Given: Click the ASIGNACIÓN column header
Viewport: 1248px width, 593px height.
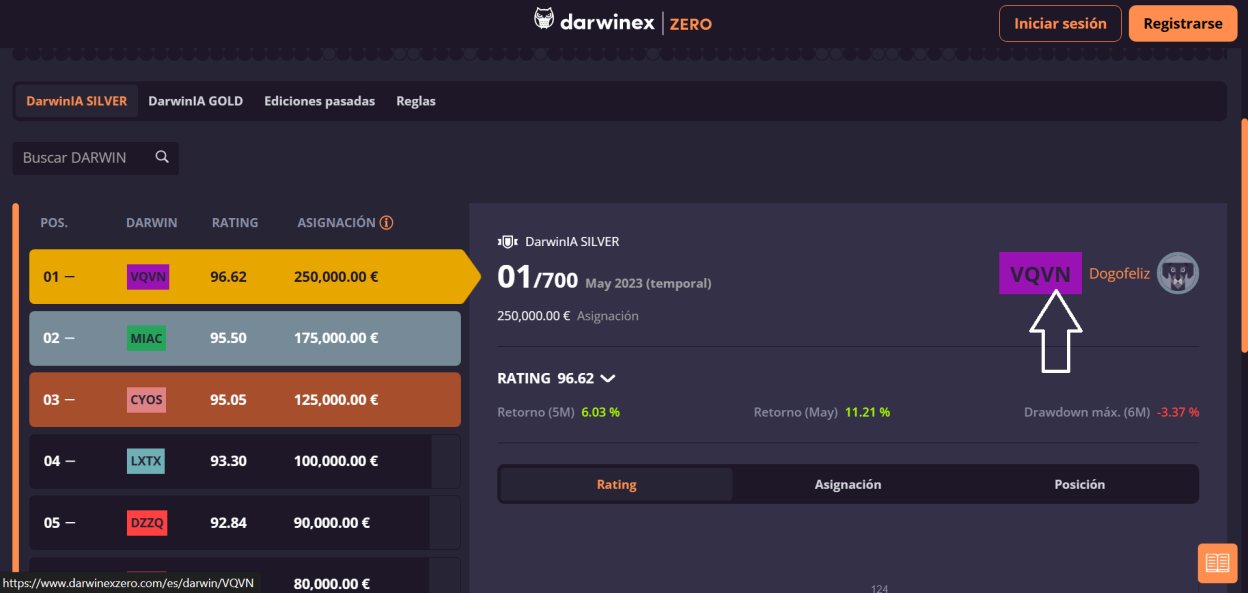Looking at the screenshot, I should pyautogui.click(x=336, y=223).
